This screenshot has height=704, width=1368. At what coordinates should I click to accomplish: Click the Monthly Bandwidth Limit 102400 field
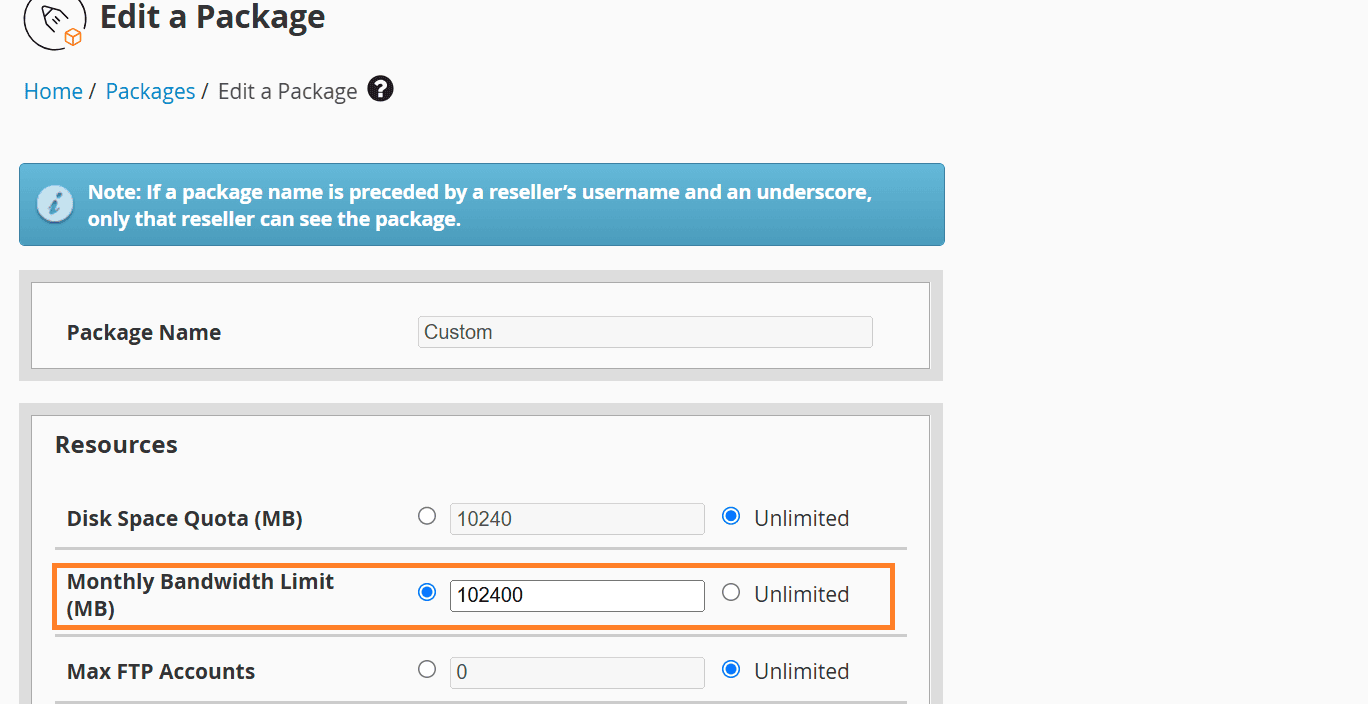[577, 595]
